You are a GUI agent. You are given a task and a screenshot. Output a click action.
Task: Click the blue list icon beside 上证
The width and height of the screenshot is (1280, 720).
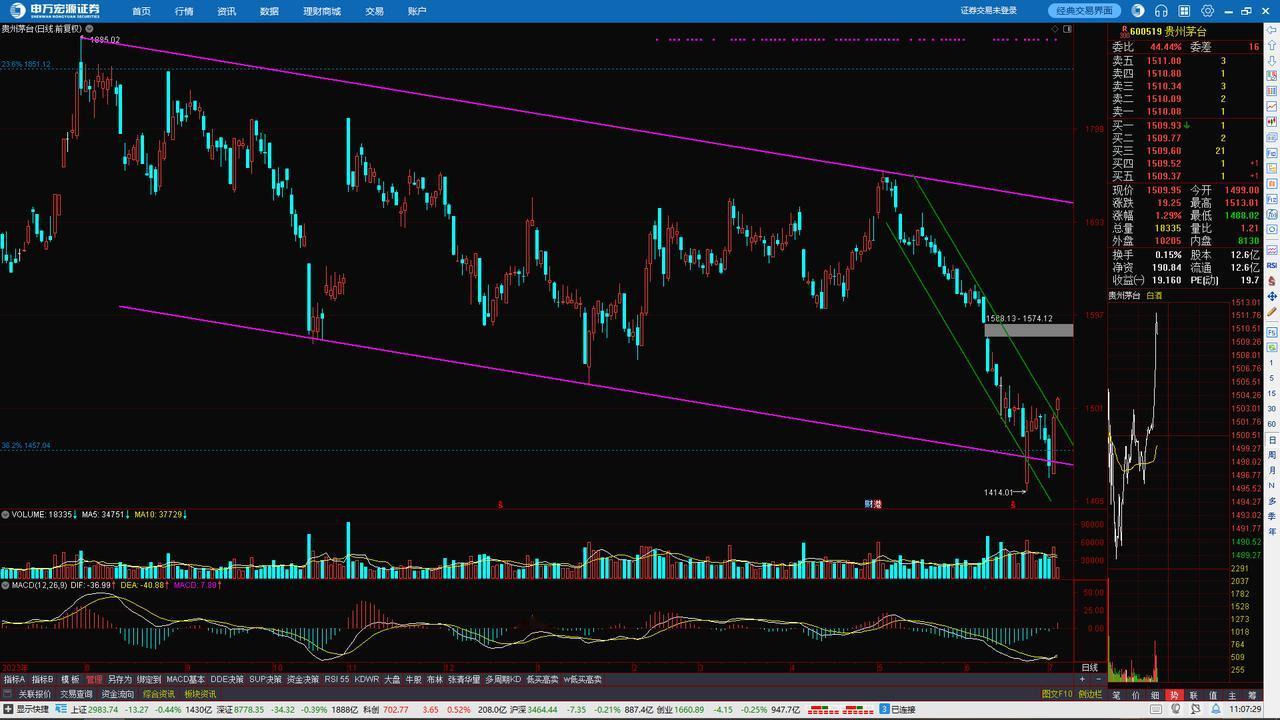coord(62,709)
